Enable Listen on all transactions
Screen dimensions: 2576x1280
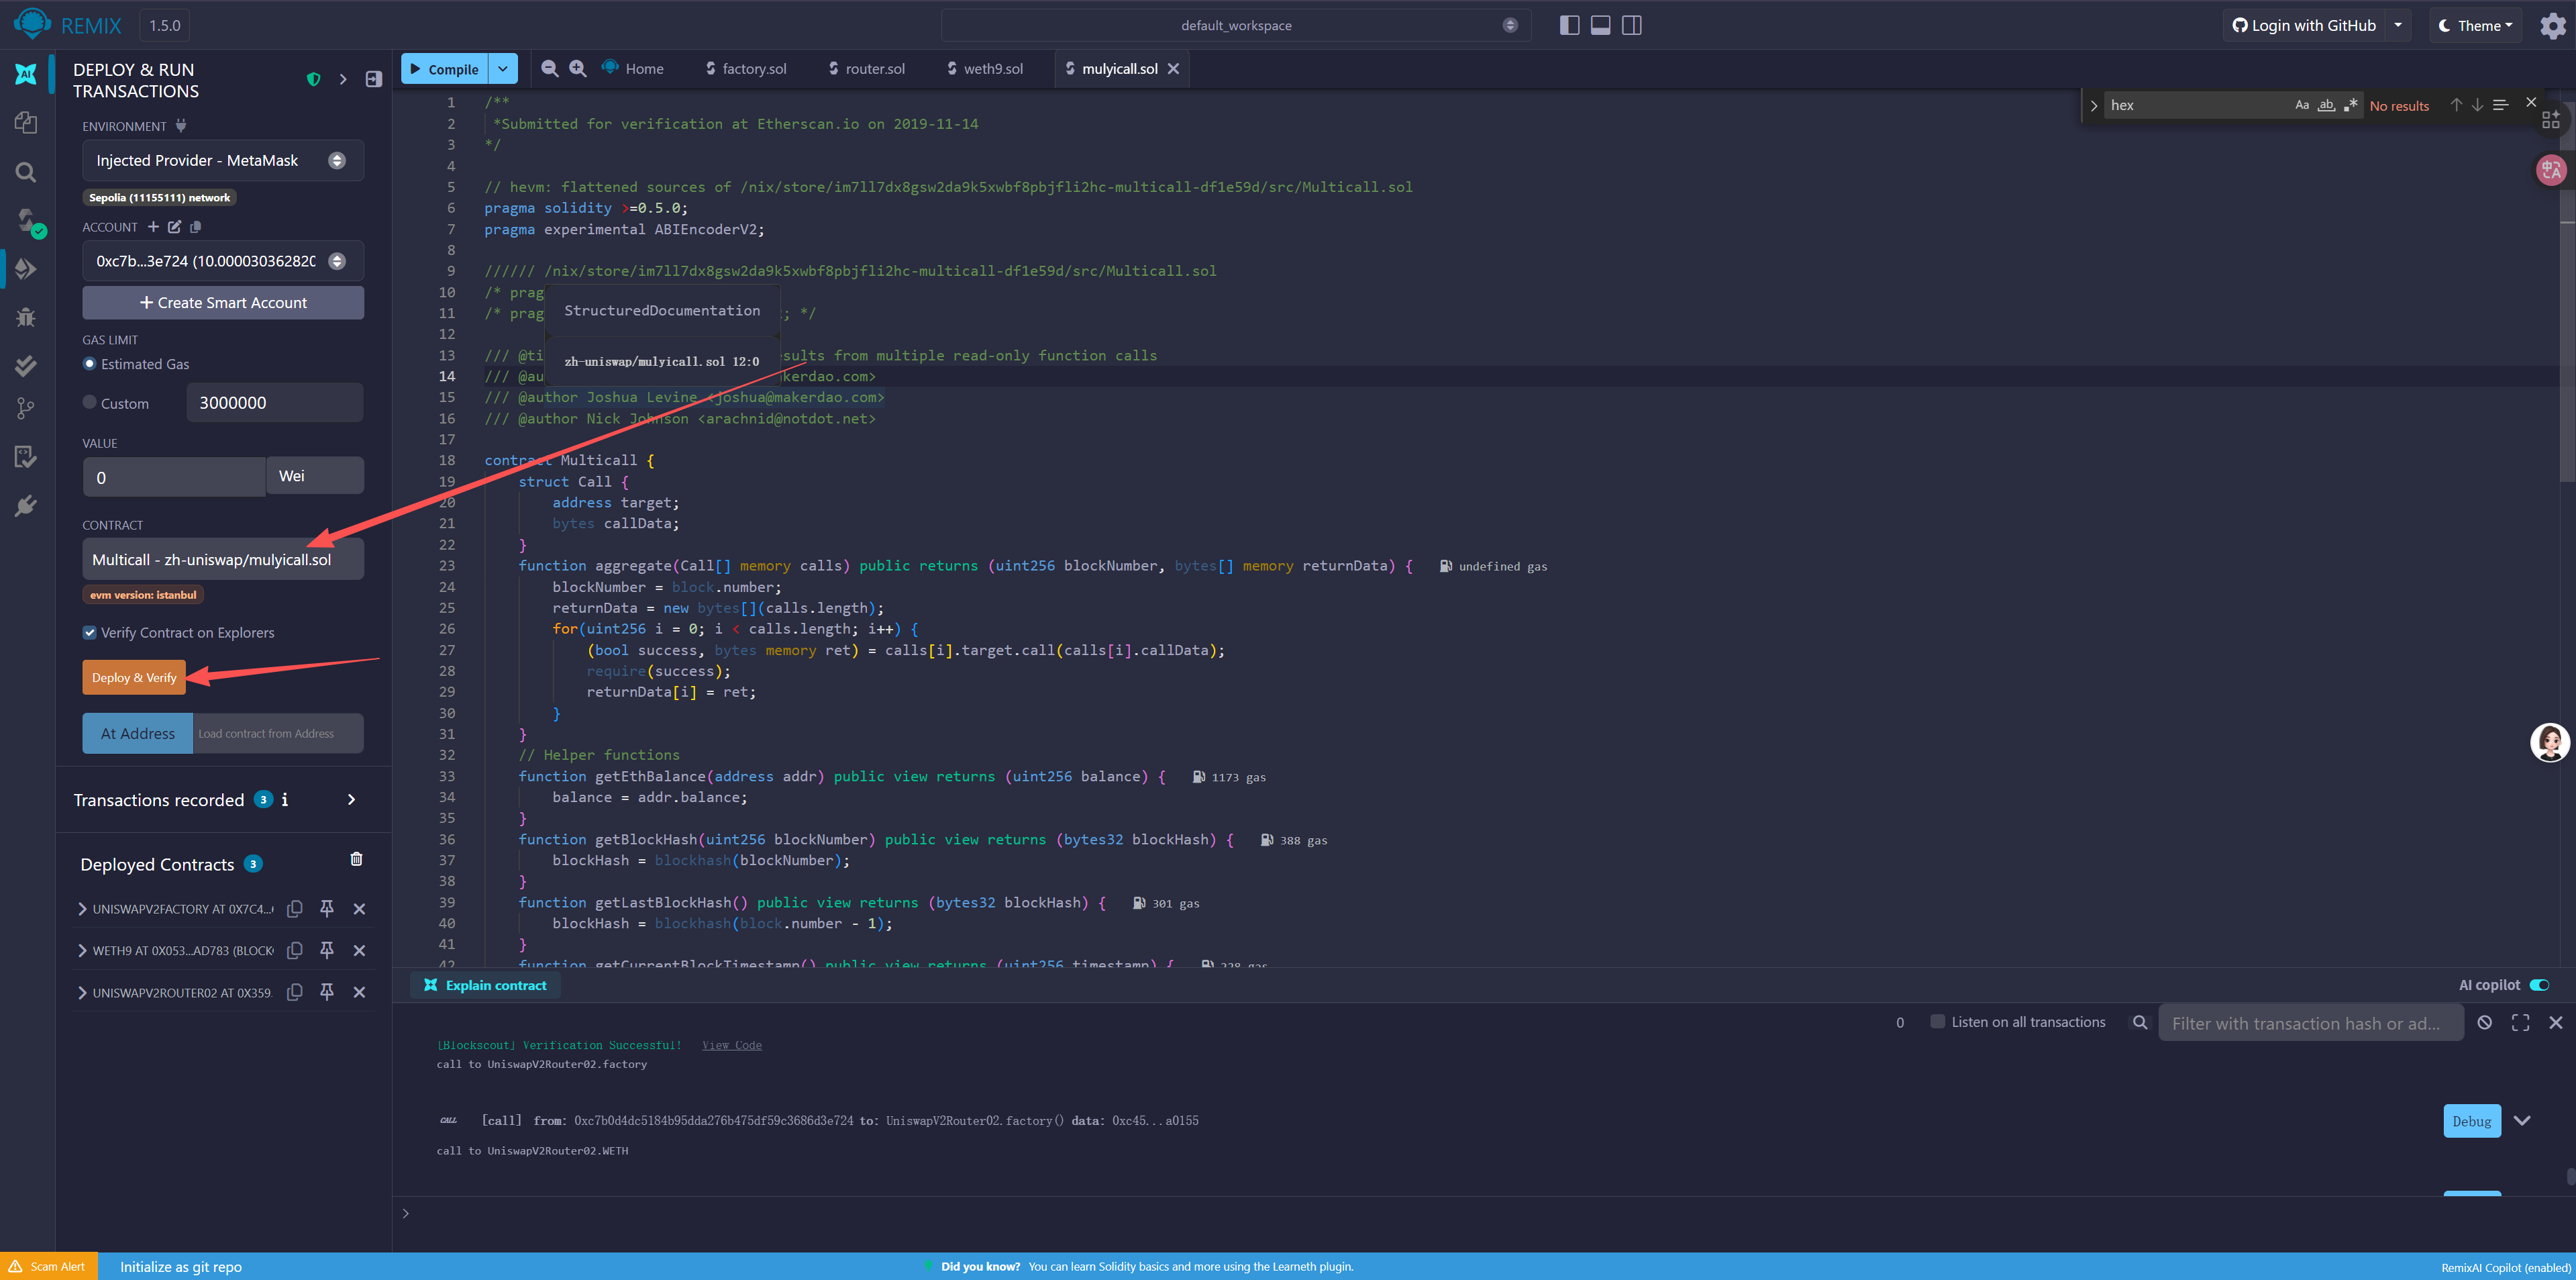click(1937, 1021)
